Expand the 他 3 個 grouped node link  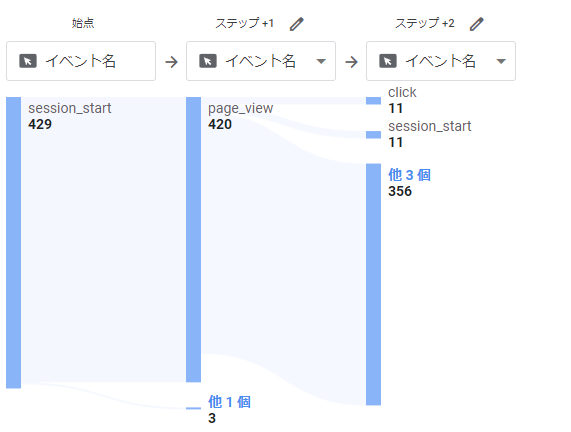409,175
